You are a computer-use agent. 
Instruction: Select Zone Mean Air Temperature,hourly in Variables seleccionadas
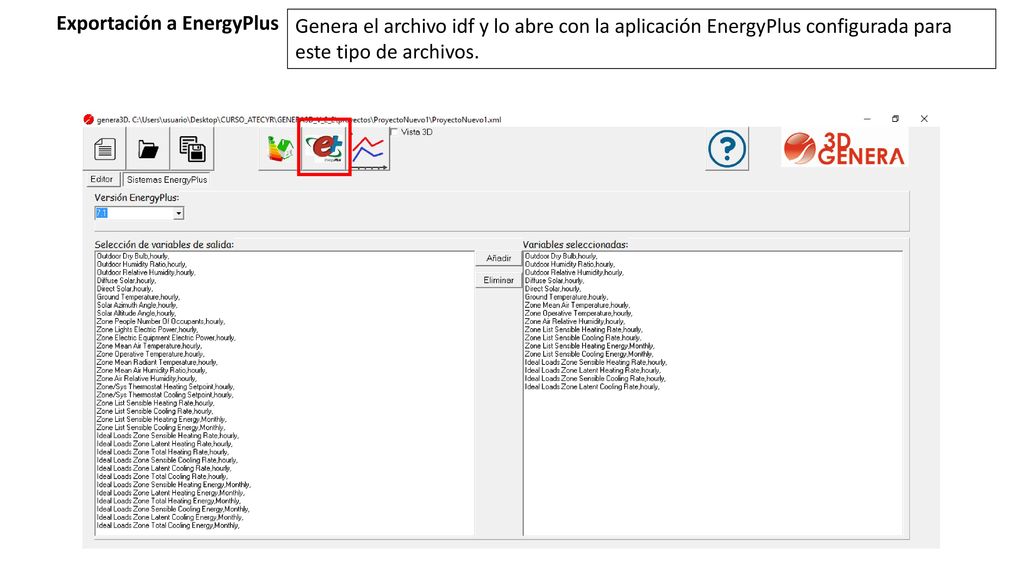point(578,305)
